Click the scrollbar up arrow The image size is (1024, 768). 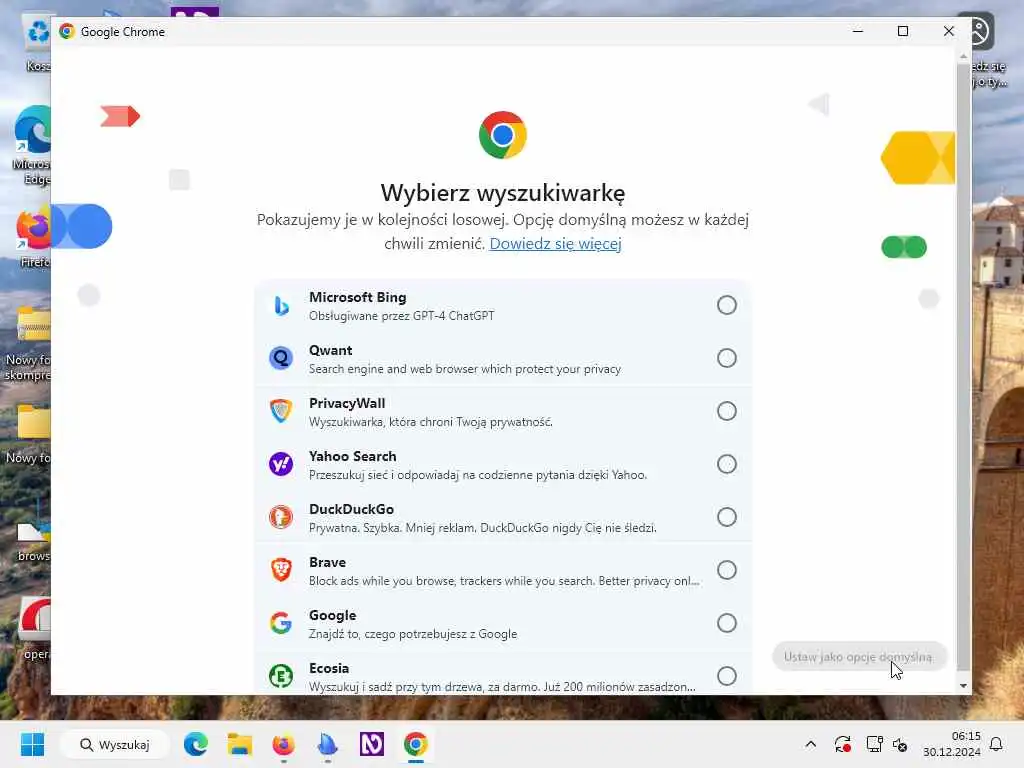(x=963, y=57)
